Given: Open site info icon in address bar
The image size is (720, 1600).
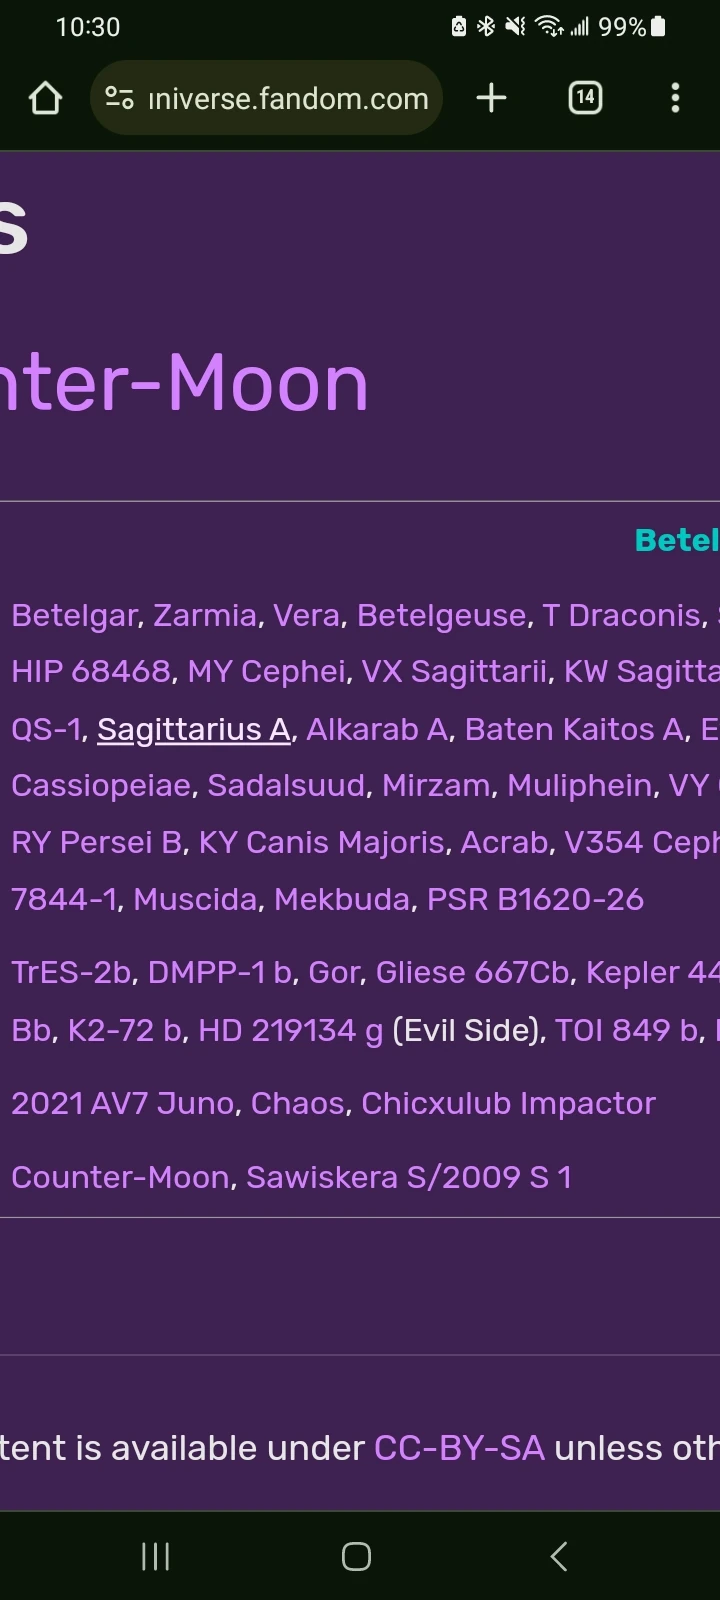Looking at the screenshot, I should coord(120,98).
